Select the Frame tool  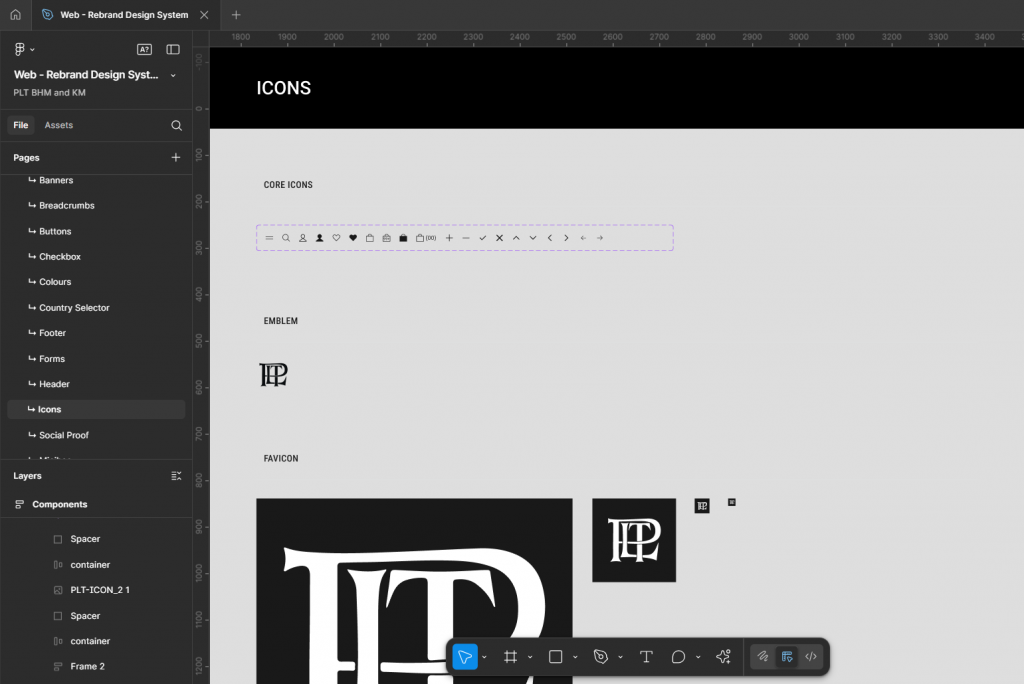(x=510, y=657)
